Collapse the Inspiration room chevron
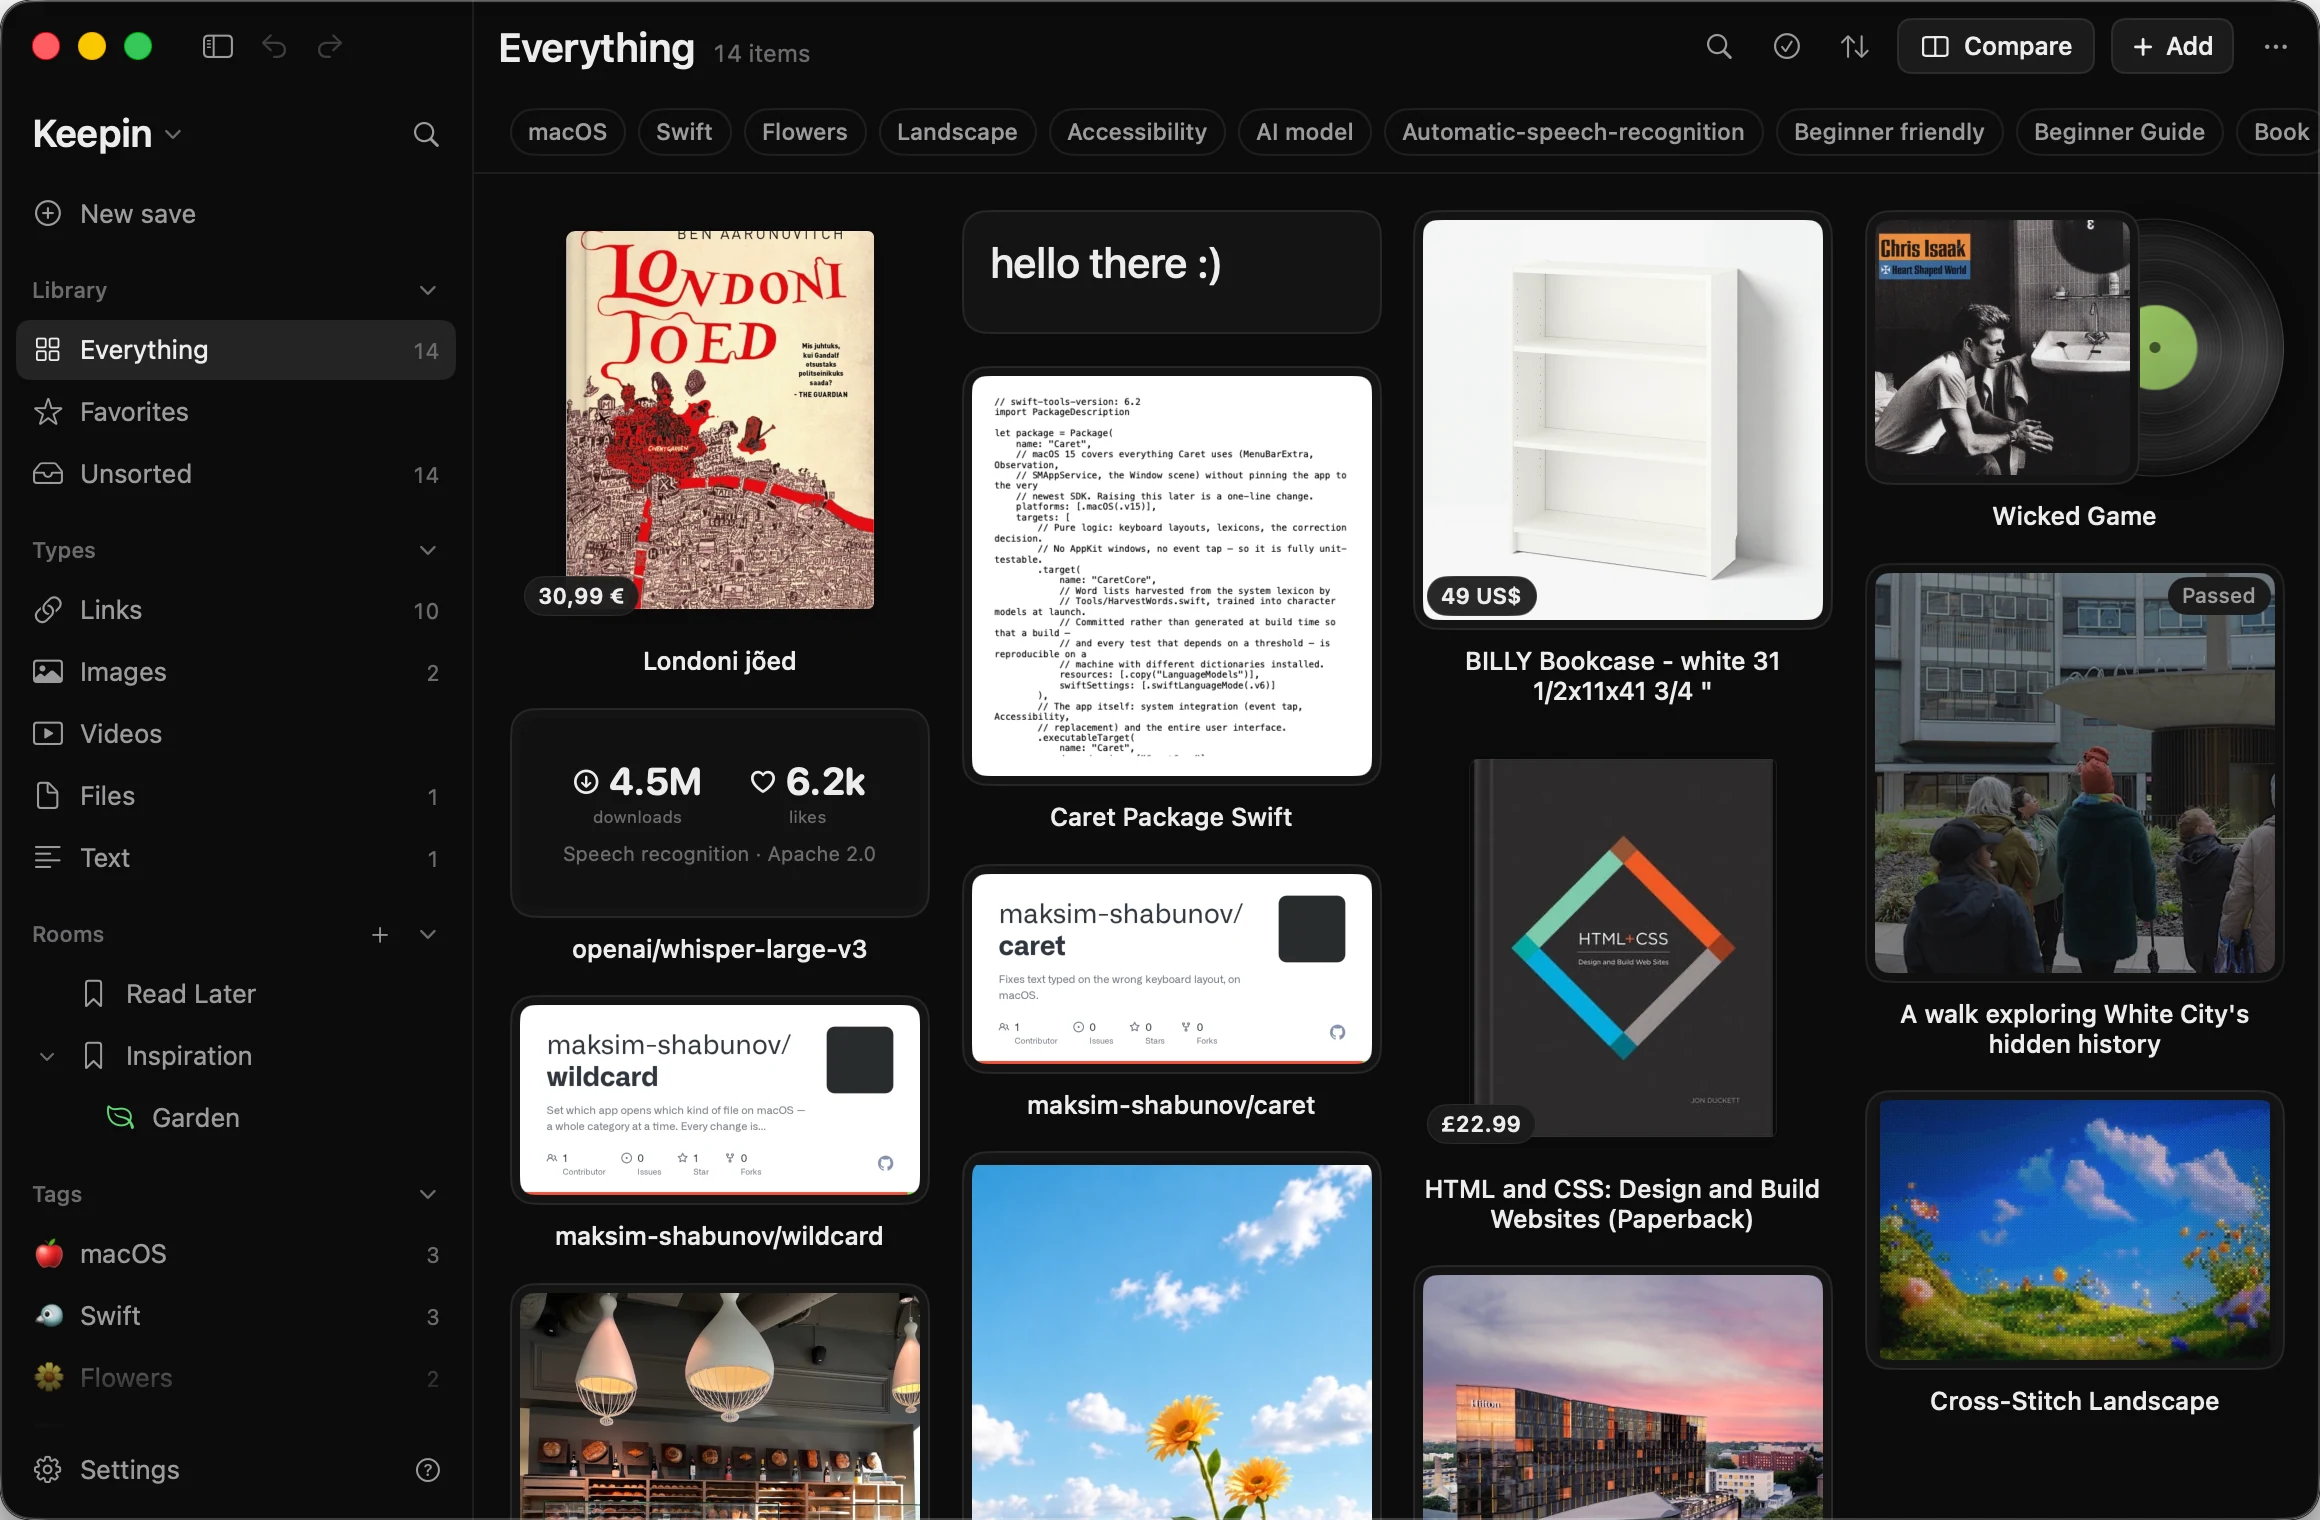This screenshot has height=1520, width=2320. (x=47, y=1056)
